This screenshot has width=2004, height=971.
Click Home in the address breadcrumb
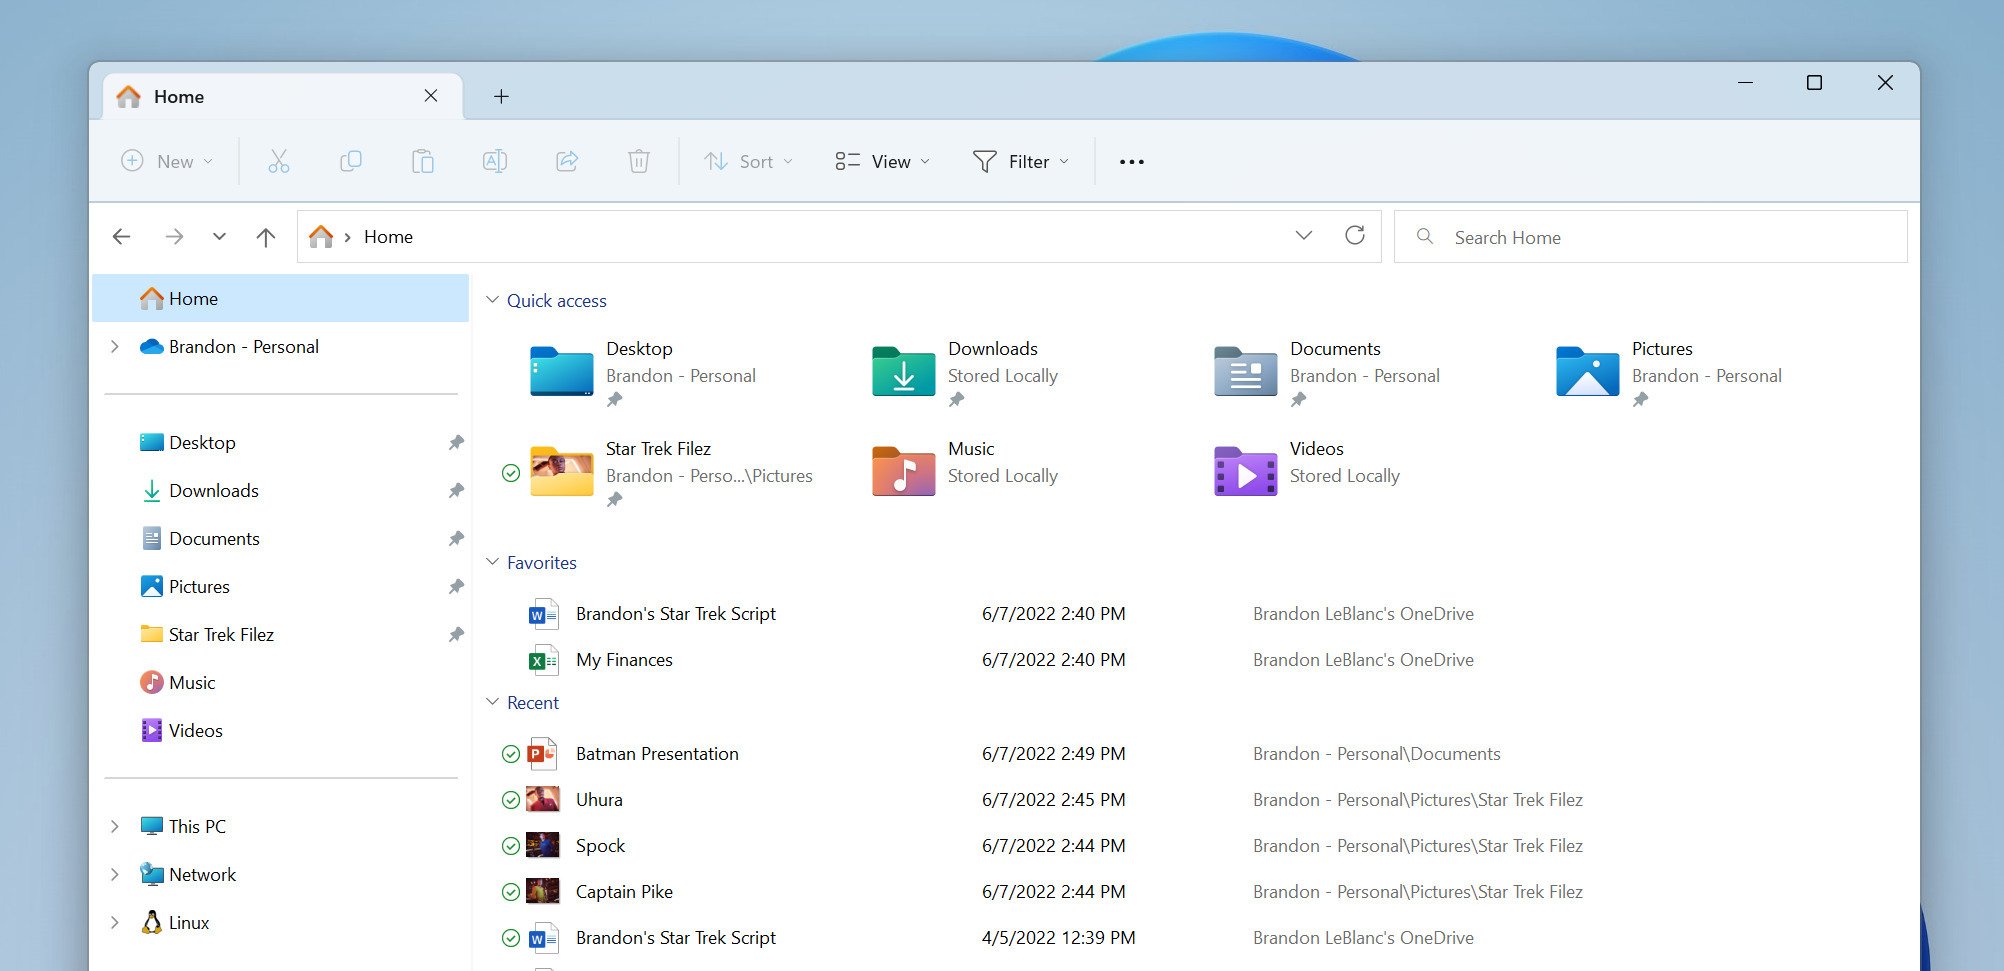[x=388, y=237]
